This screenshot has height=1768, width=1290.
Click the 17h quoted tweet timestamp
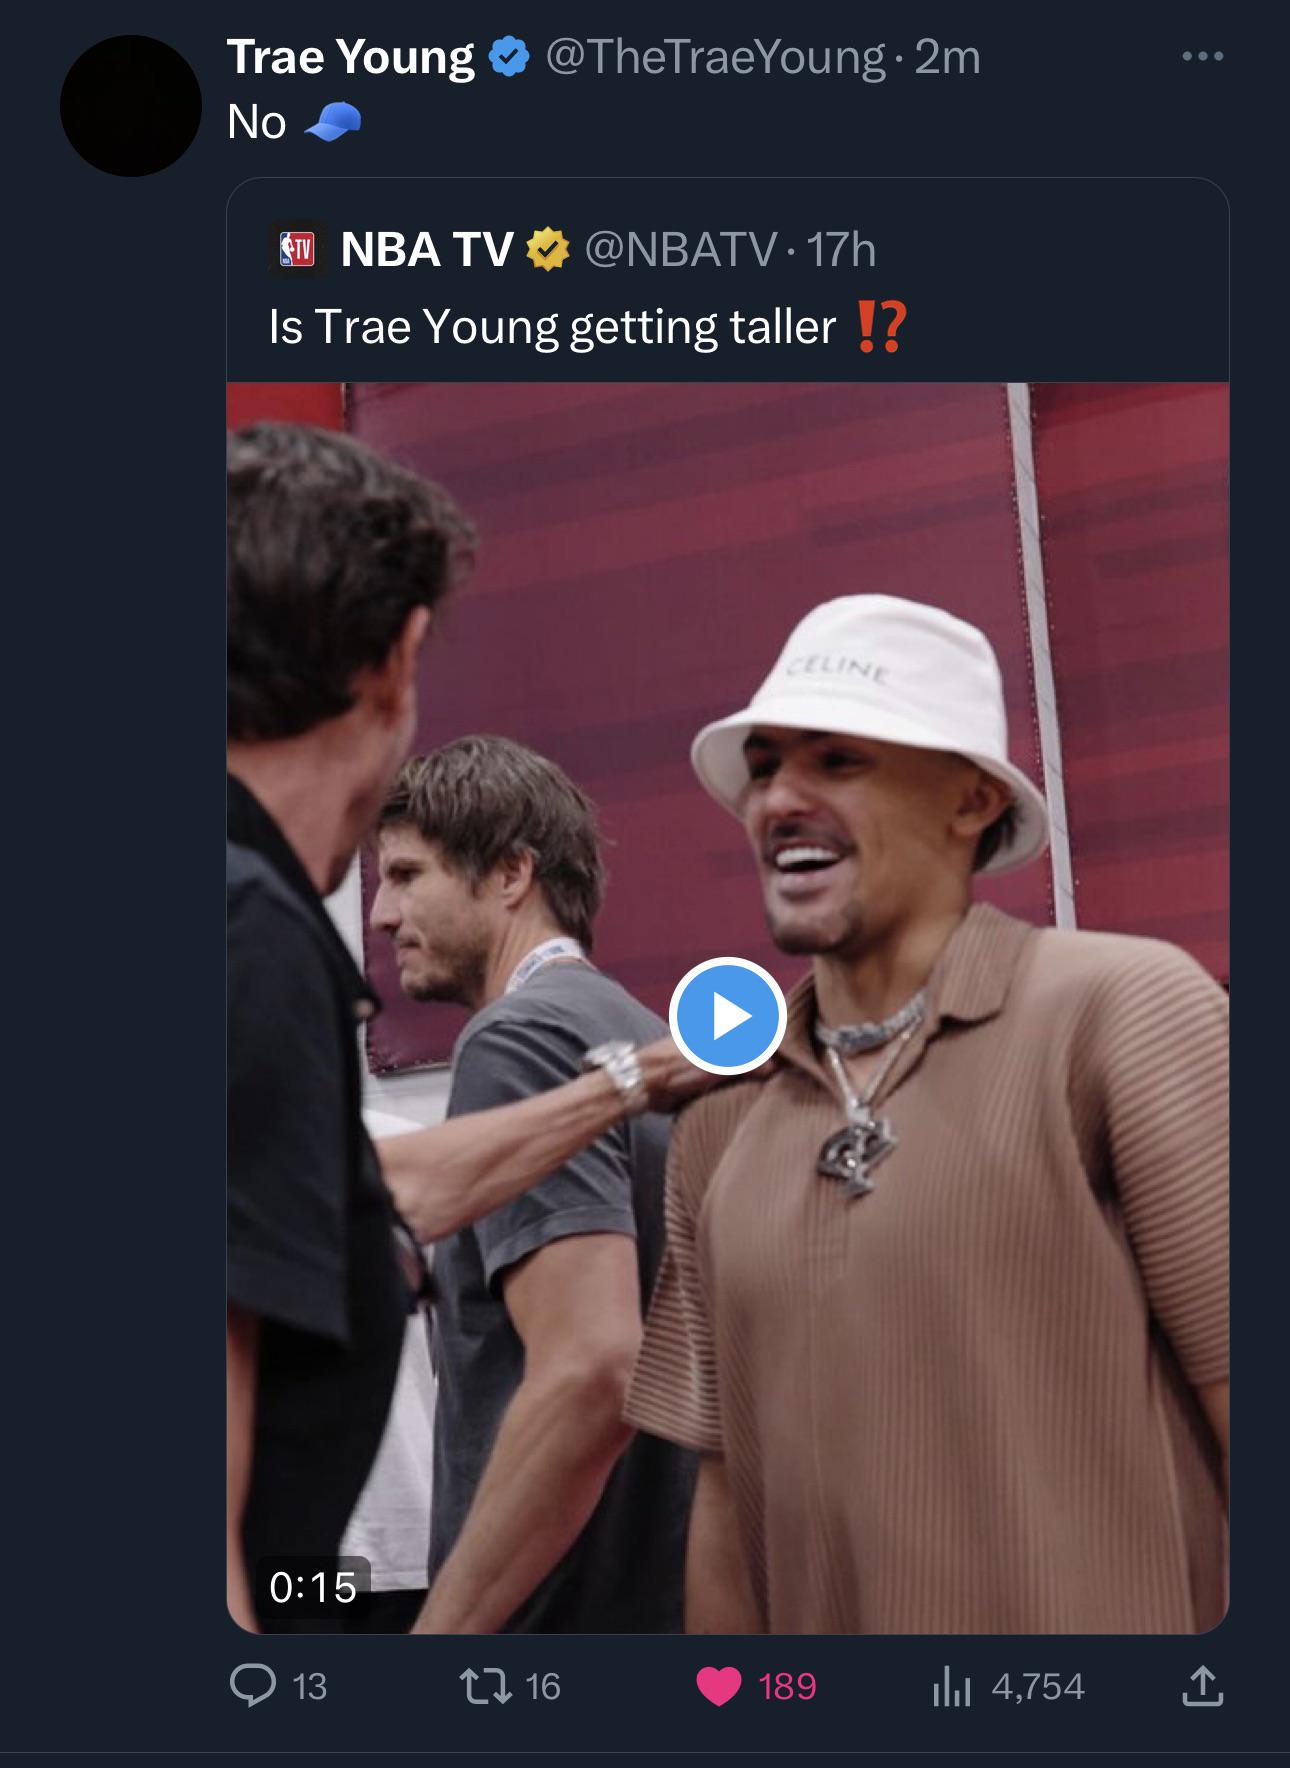click(x=841, y=250)
